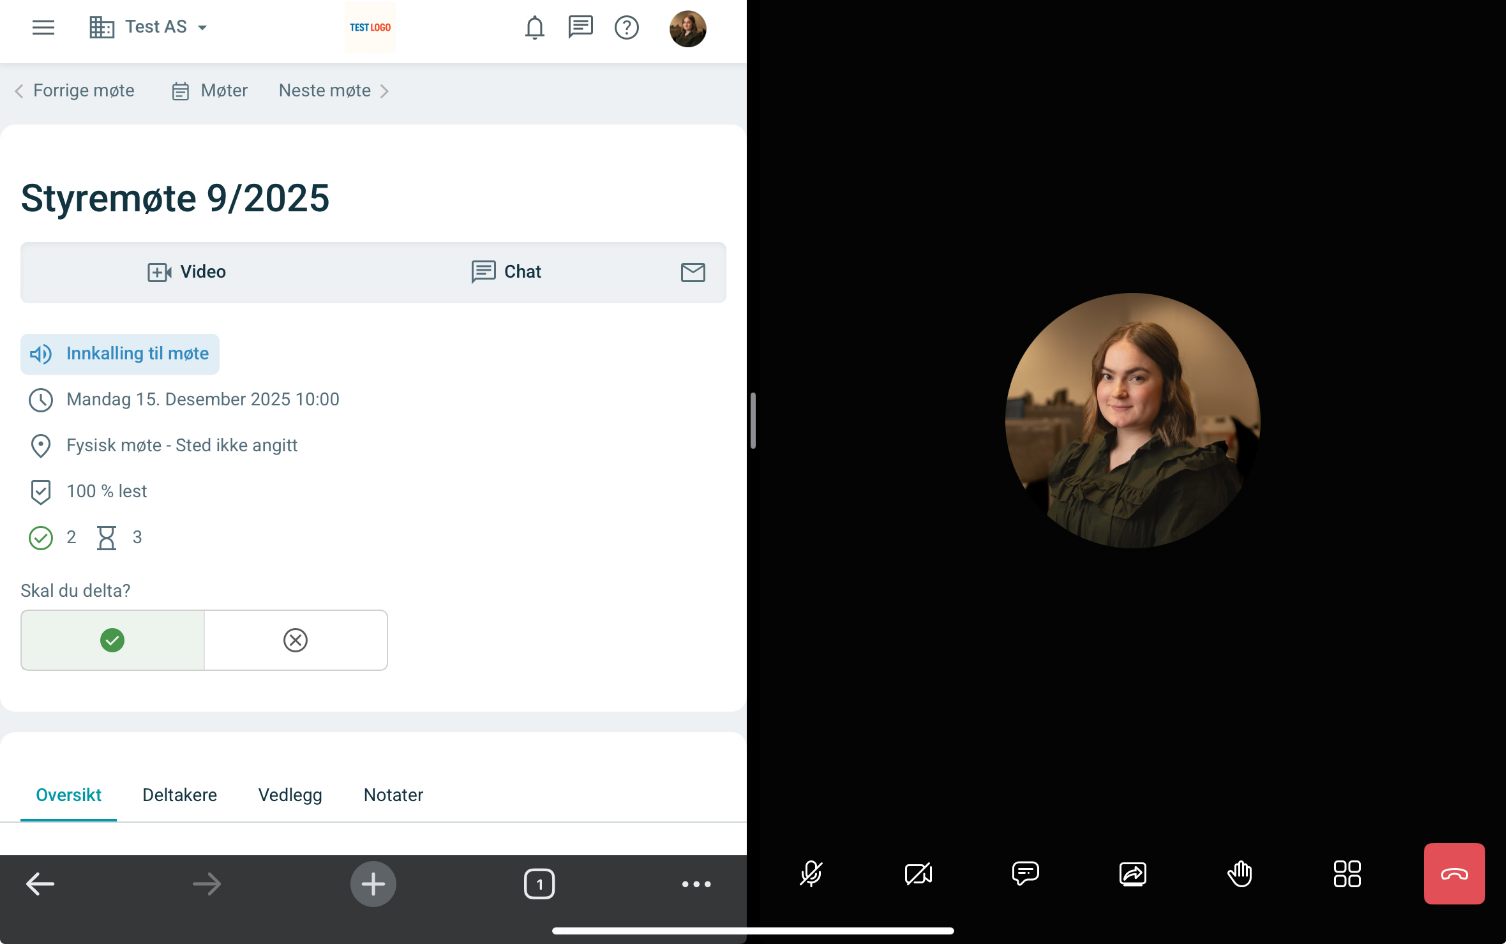Open the user profile avatar menu
1506x944 pixels.
click(688, 29)
